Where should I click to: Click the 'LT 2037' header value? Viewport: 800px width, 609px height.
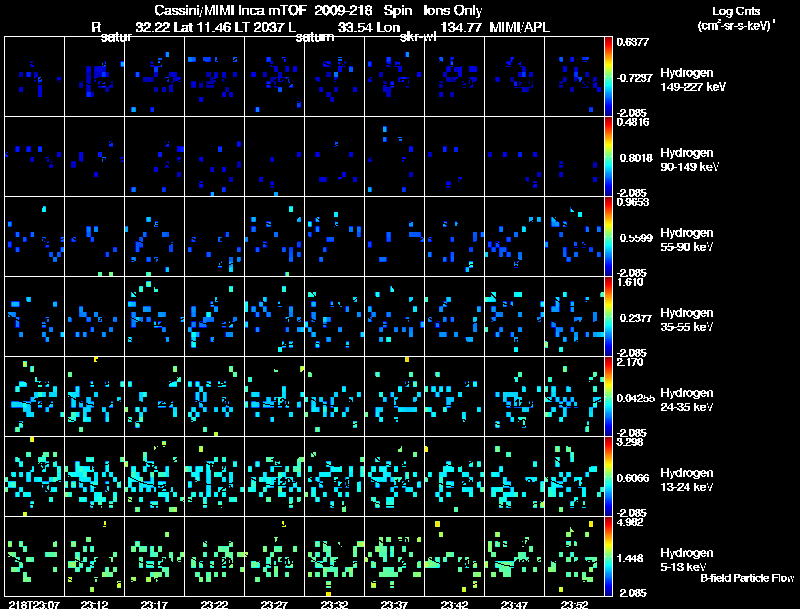pyautogui.click(x=260, y=28)
